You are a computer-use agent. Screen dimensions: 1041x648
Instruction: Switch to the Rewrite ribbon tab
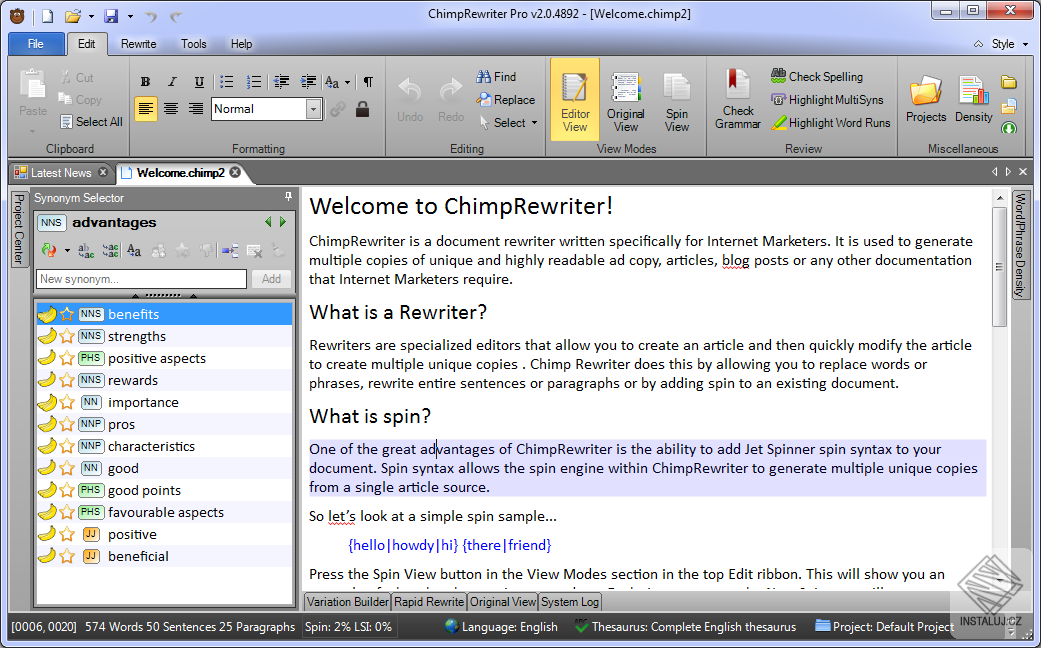[x=139, y=44]
